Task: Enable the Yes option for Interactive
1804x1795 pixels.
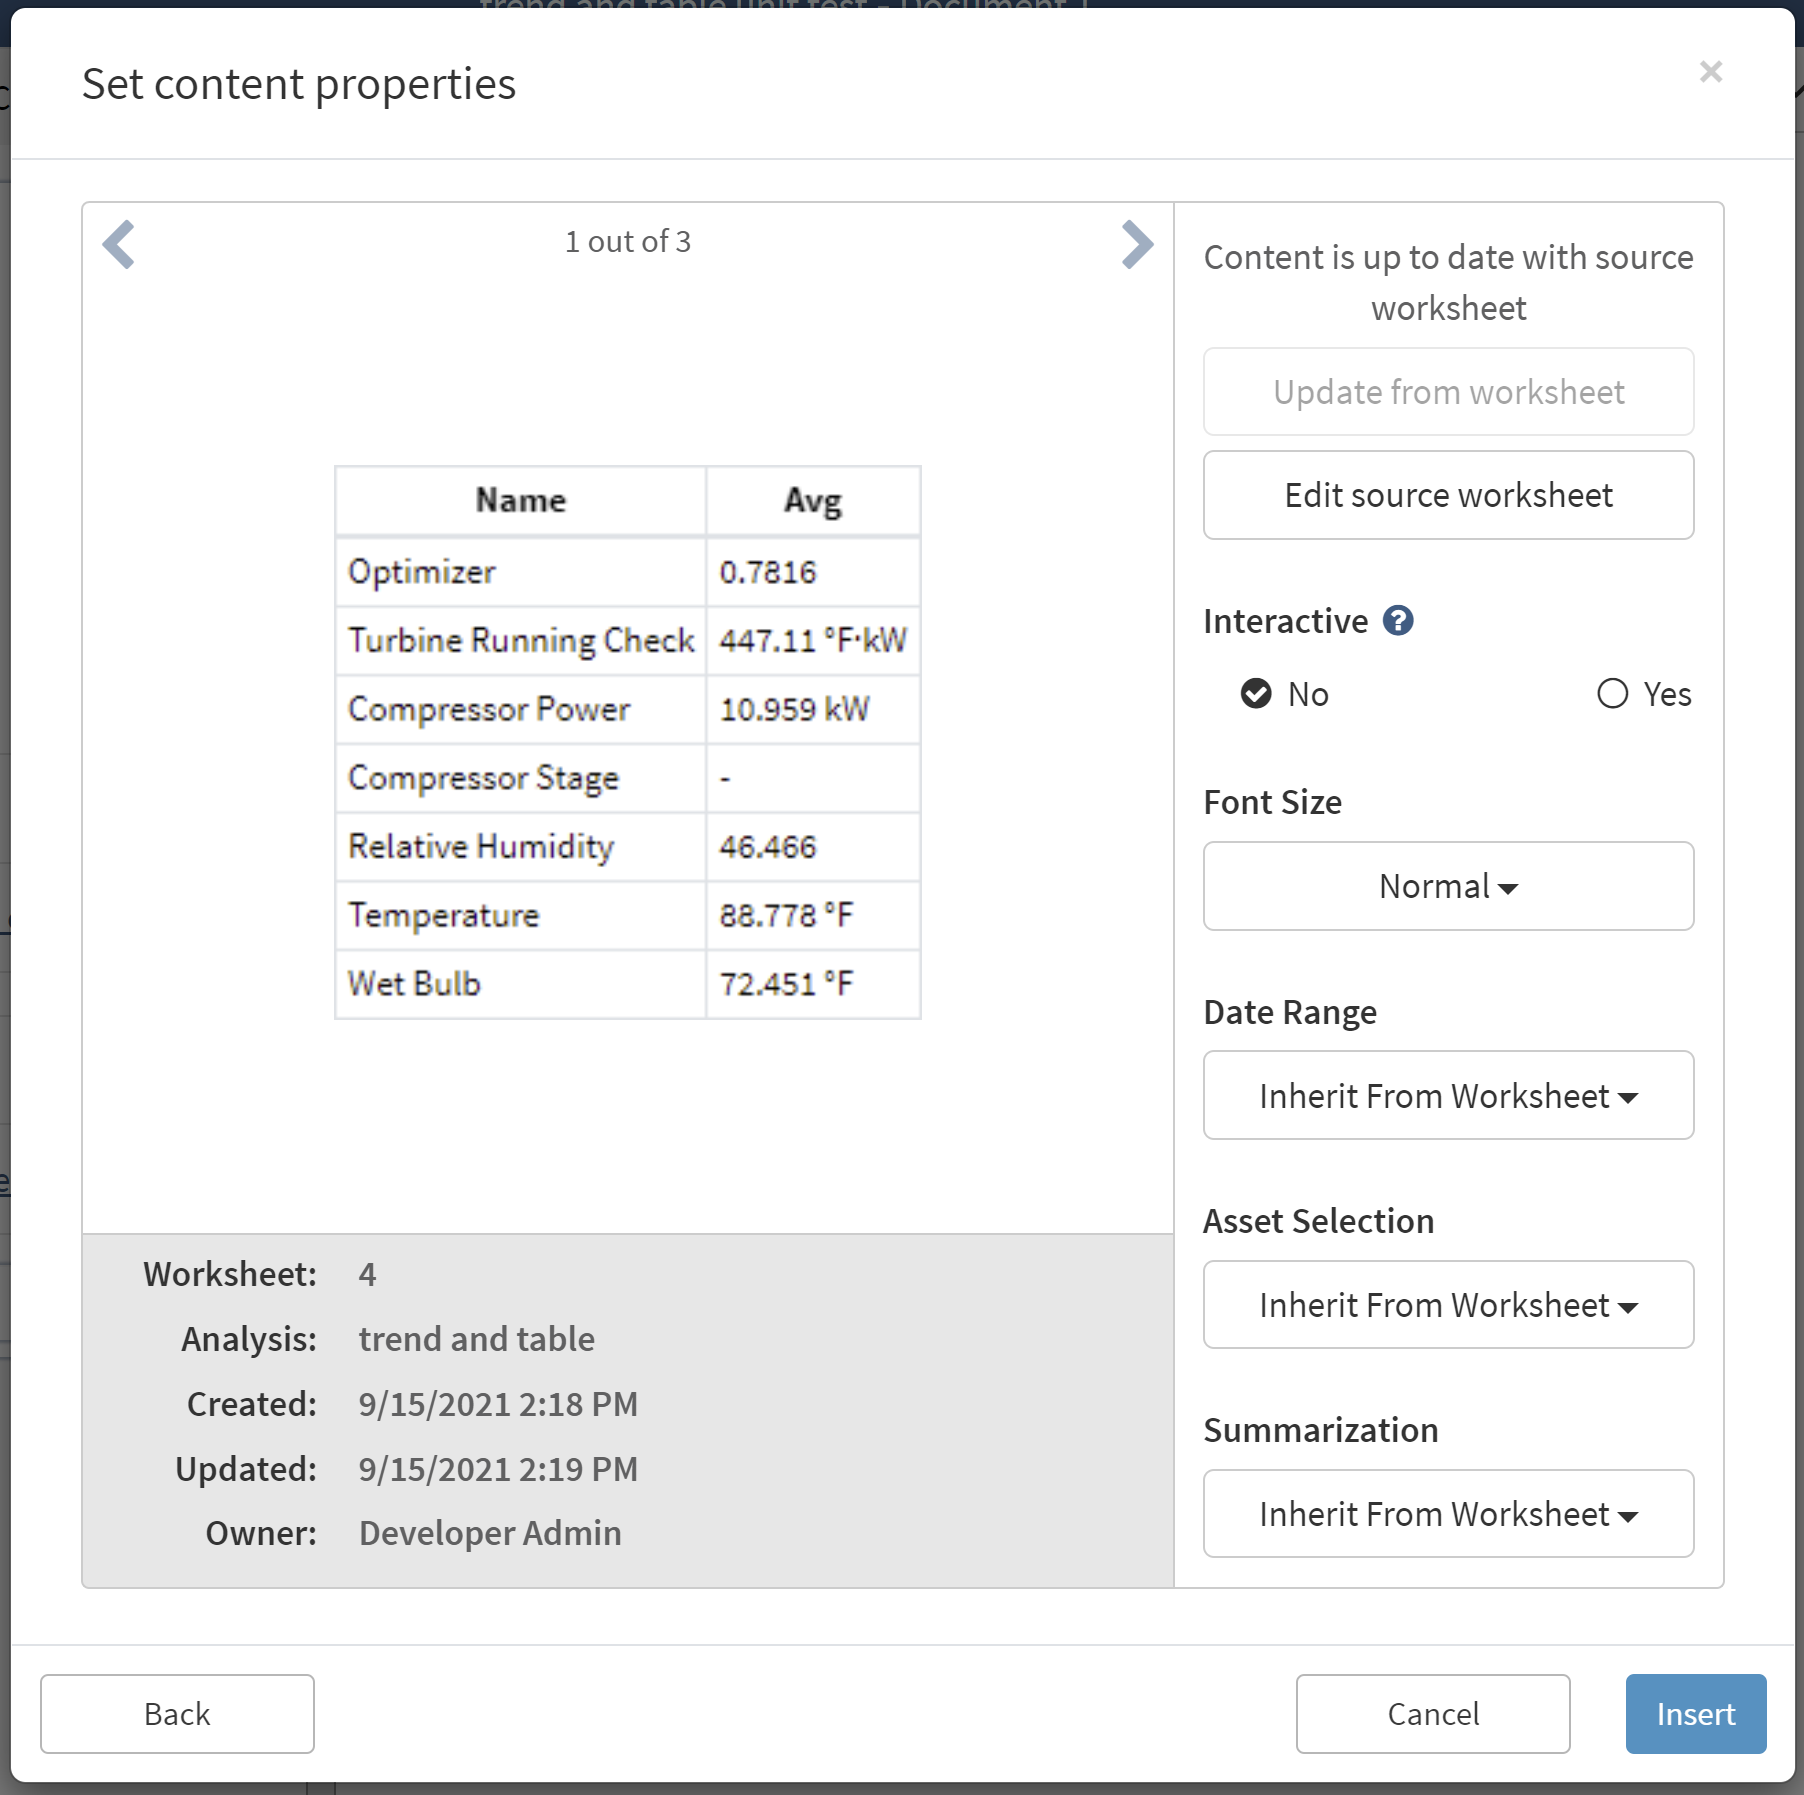Action: click(x=1612, y=693)
